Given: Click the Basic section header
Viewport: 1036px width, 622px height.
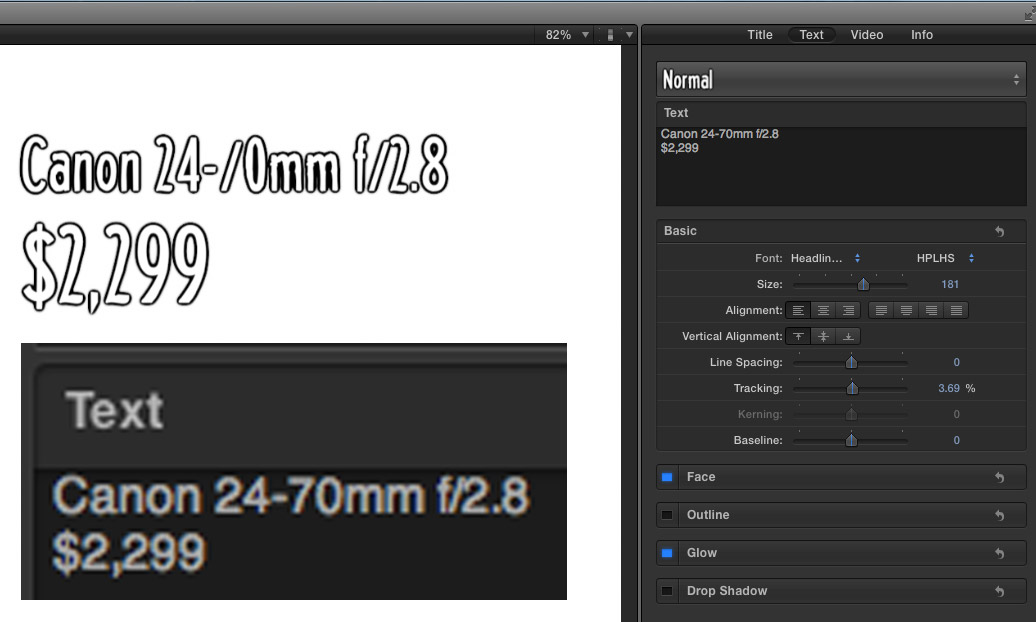Looking at the screenshot, I should 841,231.
